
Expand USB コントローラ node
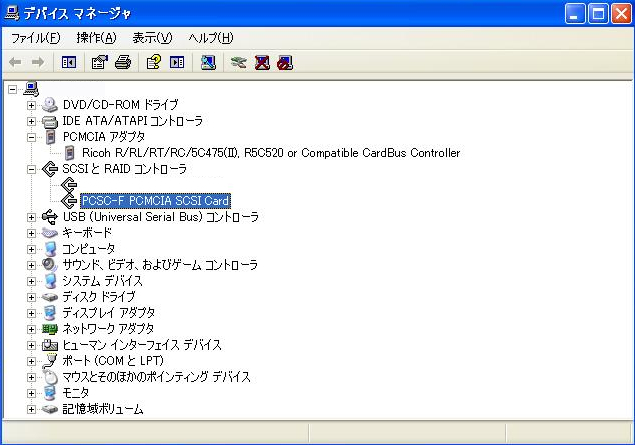pyautogui.click(x=31, y=217)
